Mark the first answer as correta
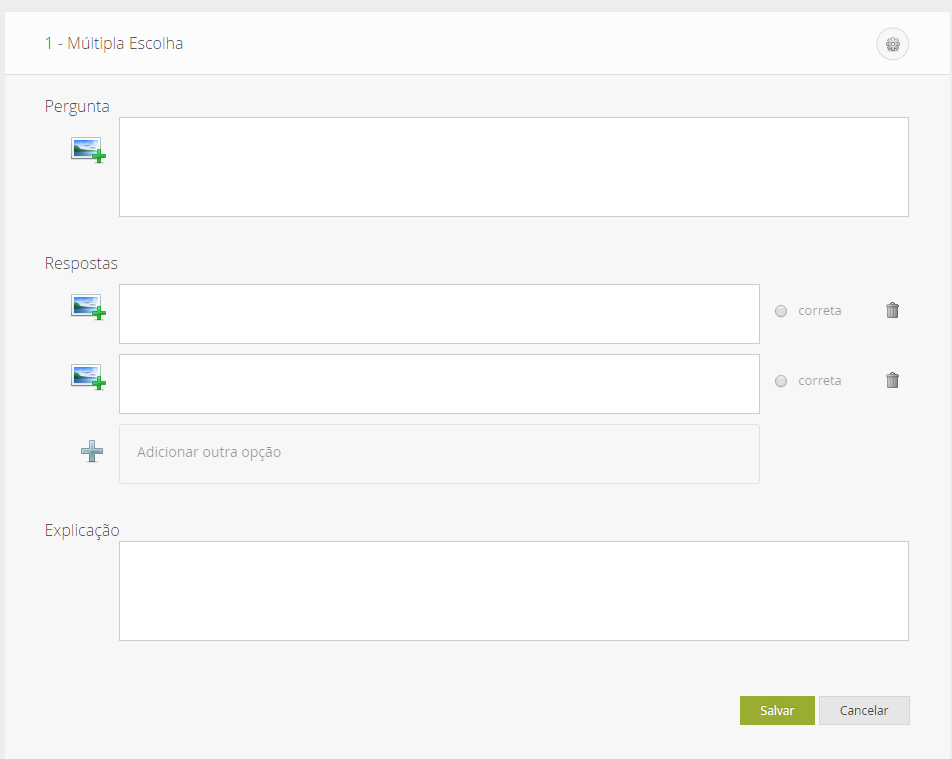The height and width of the screenshot is (759, 952). (781, 311)
